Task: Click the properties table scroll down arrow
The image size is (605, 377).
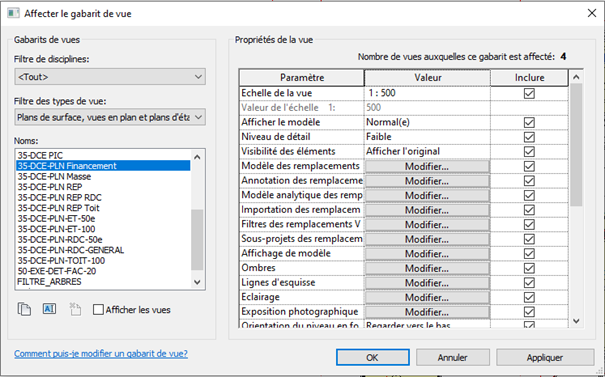Action: coord(576,321)
